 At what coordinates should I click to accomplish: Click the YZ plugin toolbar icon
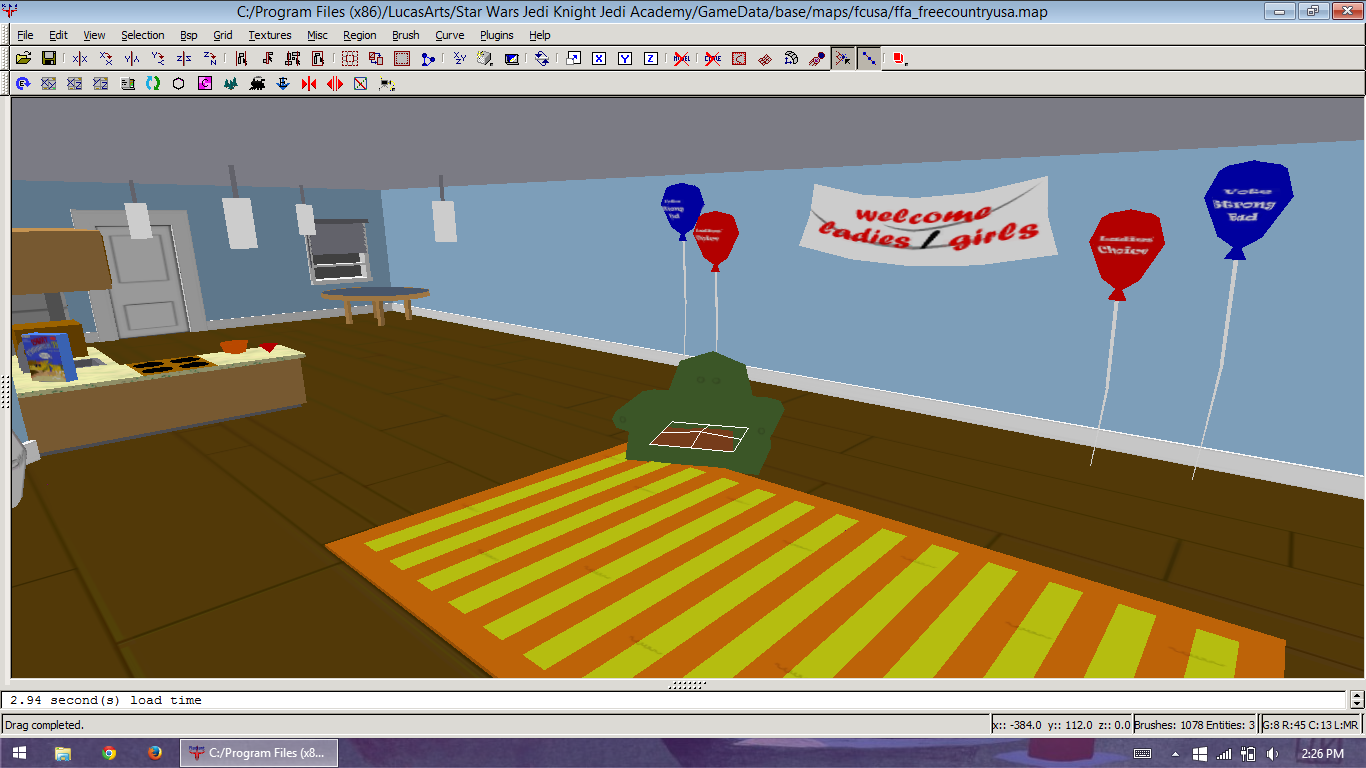point(100,84)
